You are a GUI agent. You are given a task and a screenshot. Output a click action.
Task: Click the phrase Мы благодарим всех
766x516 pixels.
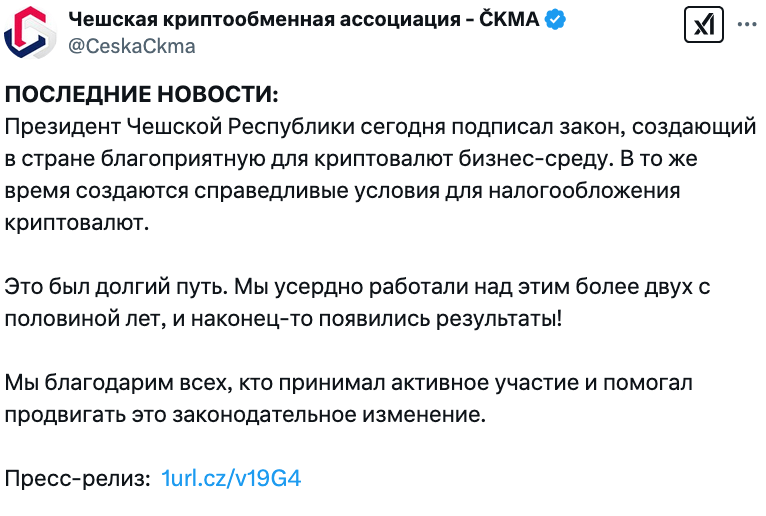(x=118, y=383)
